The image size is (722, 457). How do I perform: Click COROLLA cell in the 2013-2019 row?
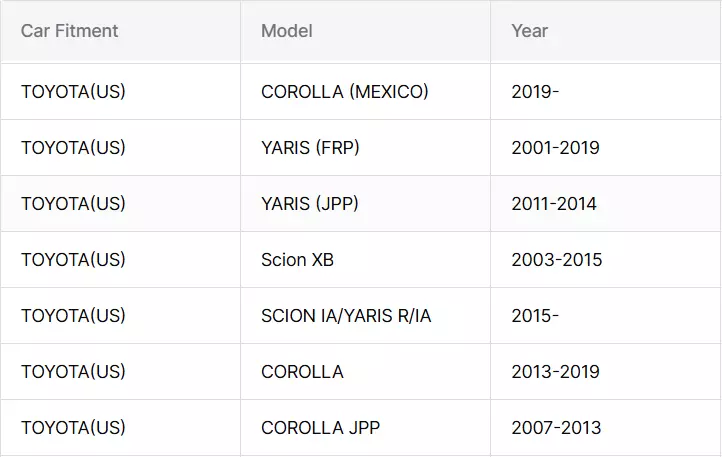point(302,372)
